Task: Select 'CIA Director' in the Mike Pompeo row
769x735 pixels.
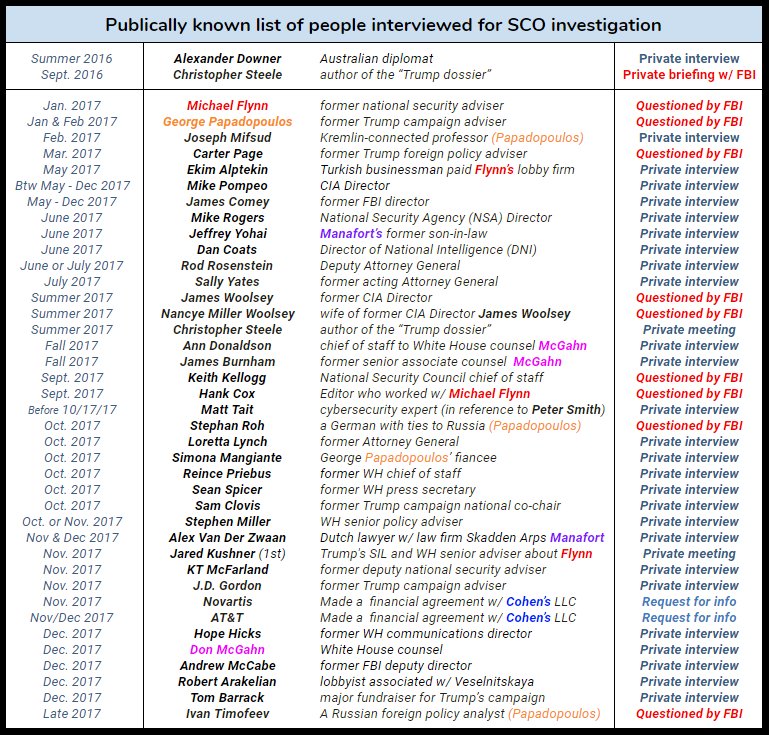Action: (x=355, y=185)
